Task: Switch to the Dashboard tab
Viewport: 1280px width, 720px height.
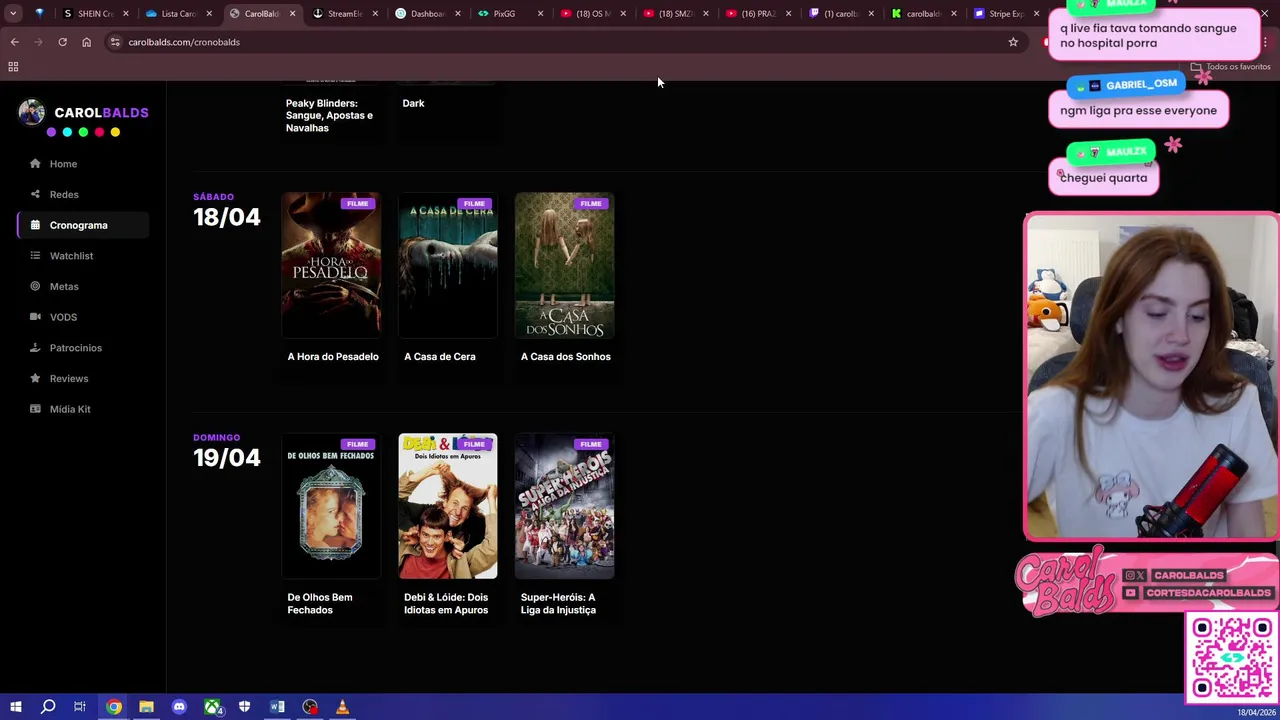Action: pos(428,14)
